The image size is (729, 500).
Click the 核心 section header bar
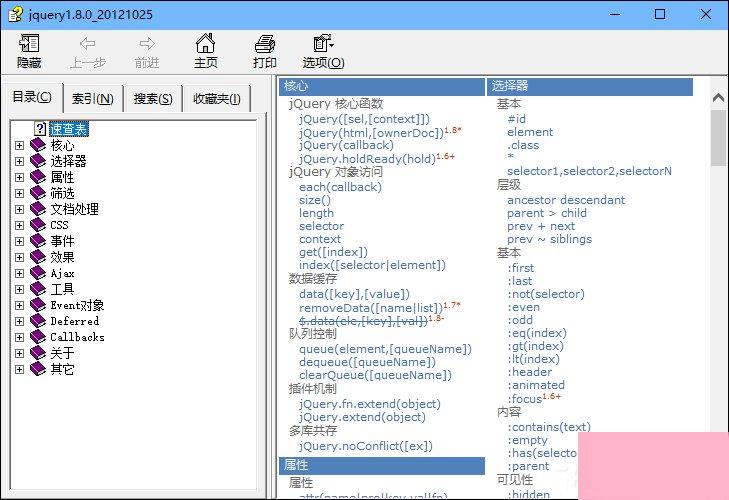pos(382,86)
